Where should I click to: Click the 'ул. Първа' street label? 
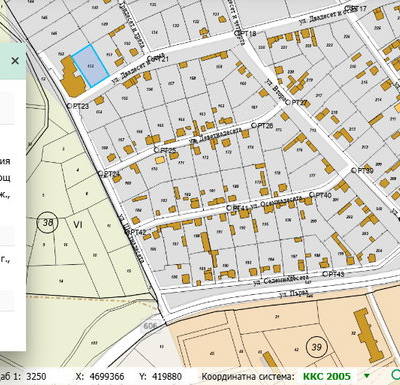click(x=294, y=294)
